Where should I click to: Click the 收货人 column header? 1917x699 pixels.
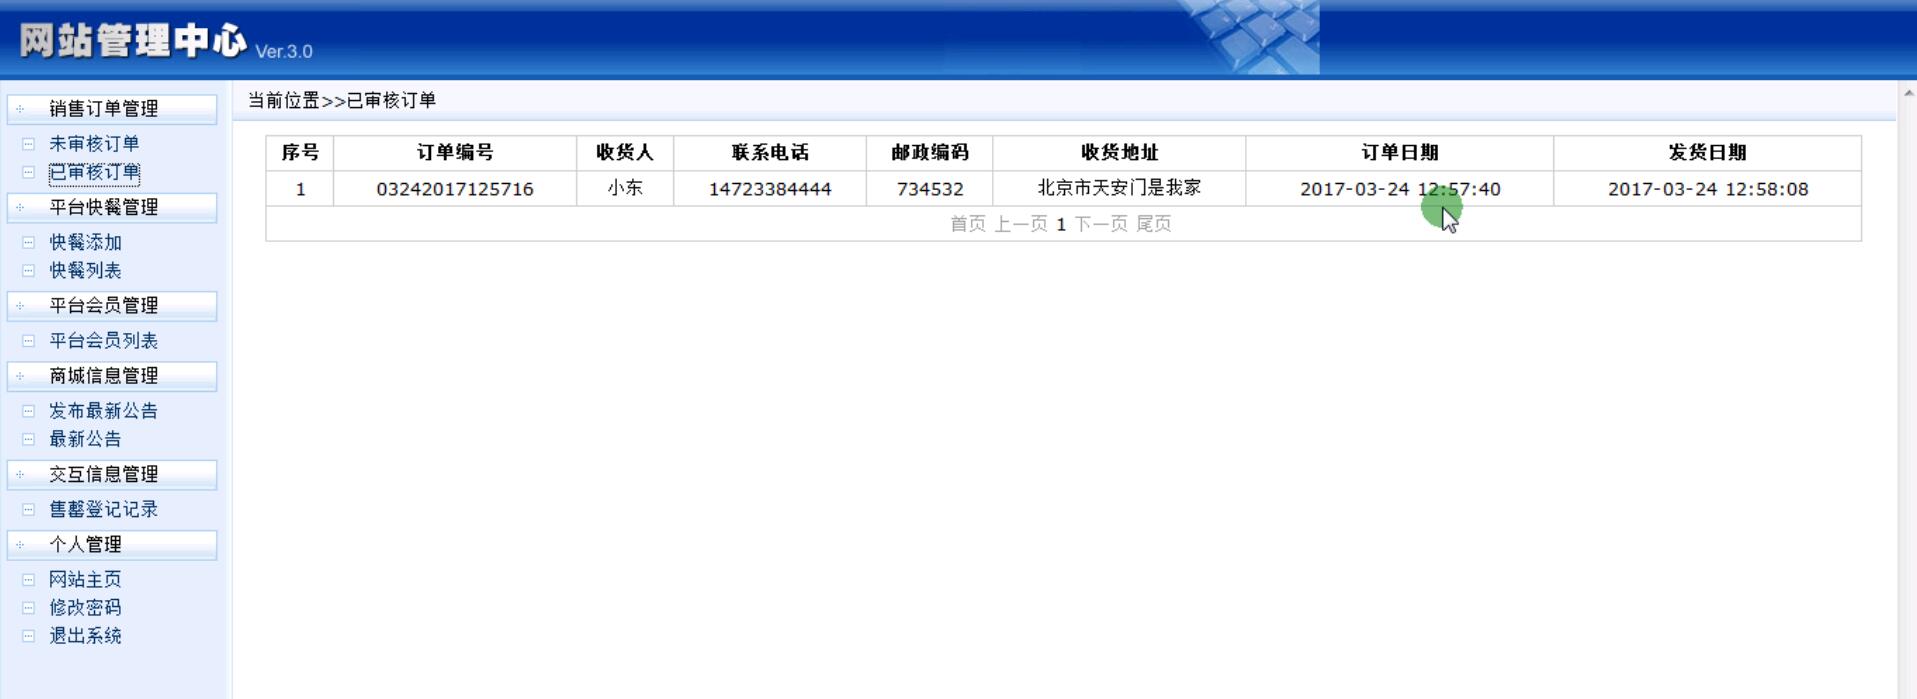click(x=625, y=153)
